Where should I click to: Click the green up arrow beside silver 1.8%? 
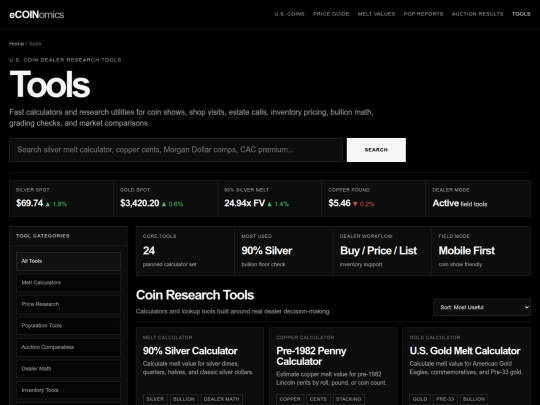[x=48, y=204]
